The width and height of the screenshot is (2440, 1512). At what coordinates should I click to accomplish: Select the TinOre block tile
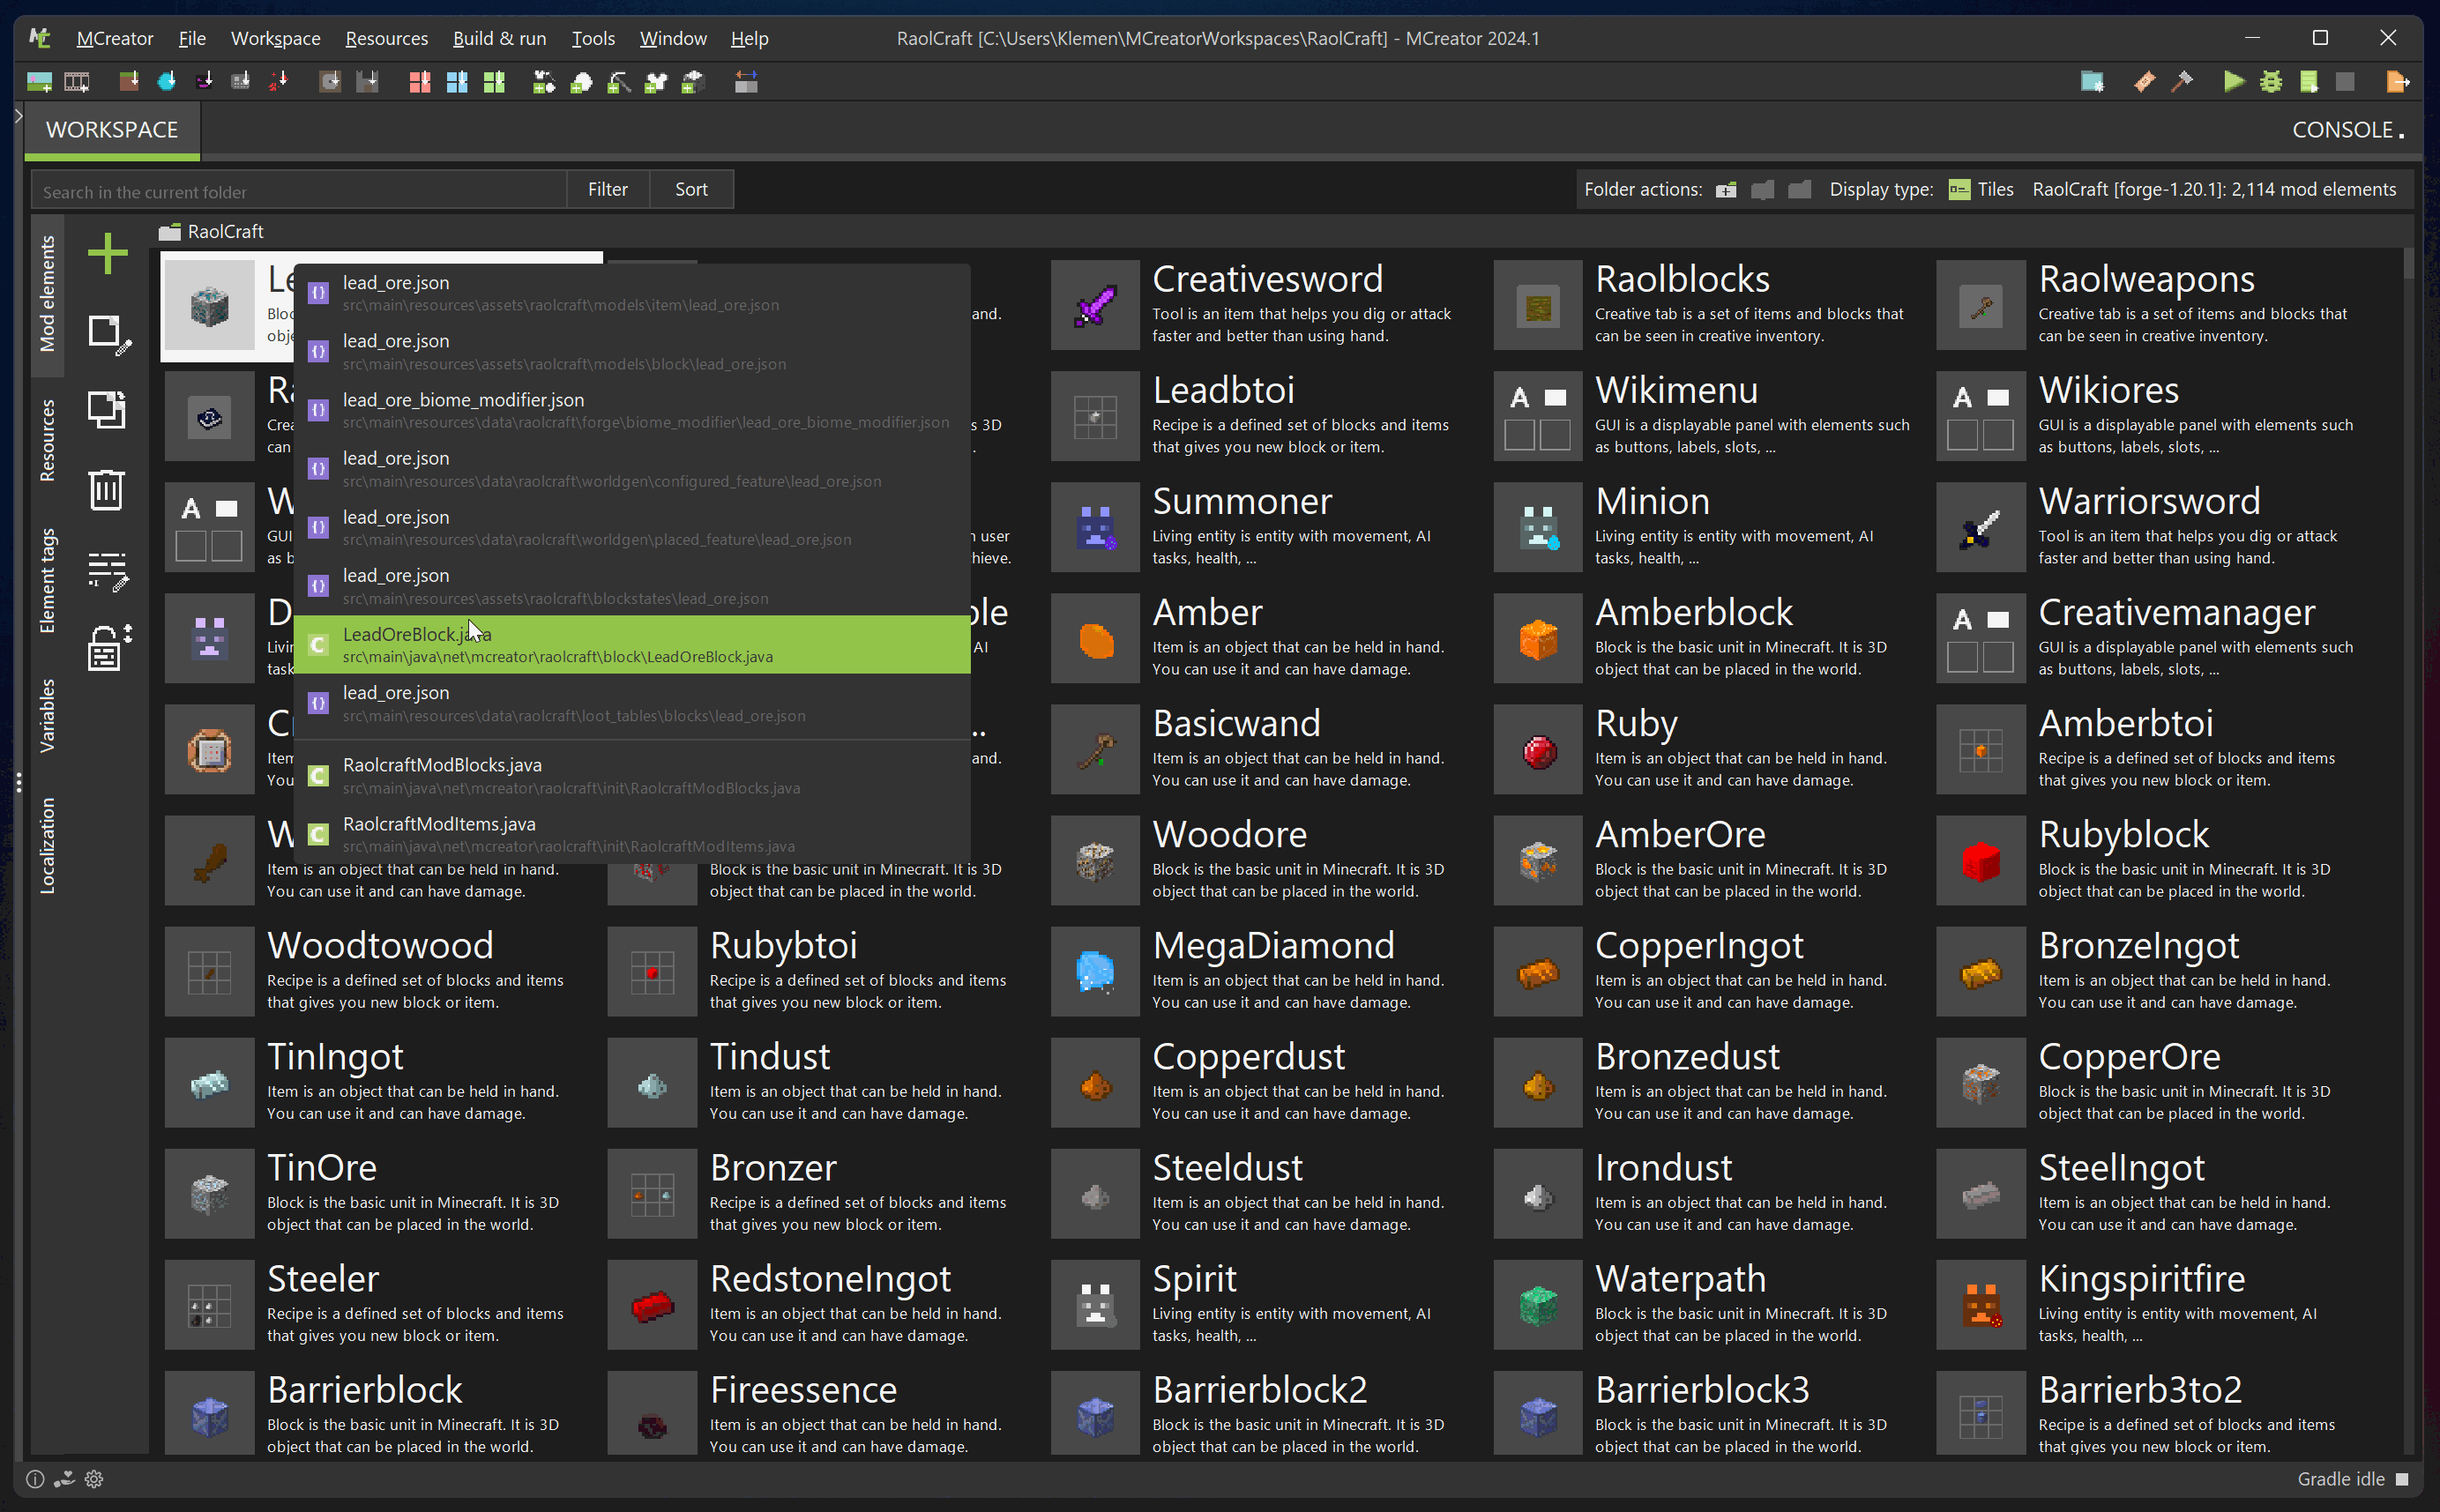[x=380, y=1193]
